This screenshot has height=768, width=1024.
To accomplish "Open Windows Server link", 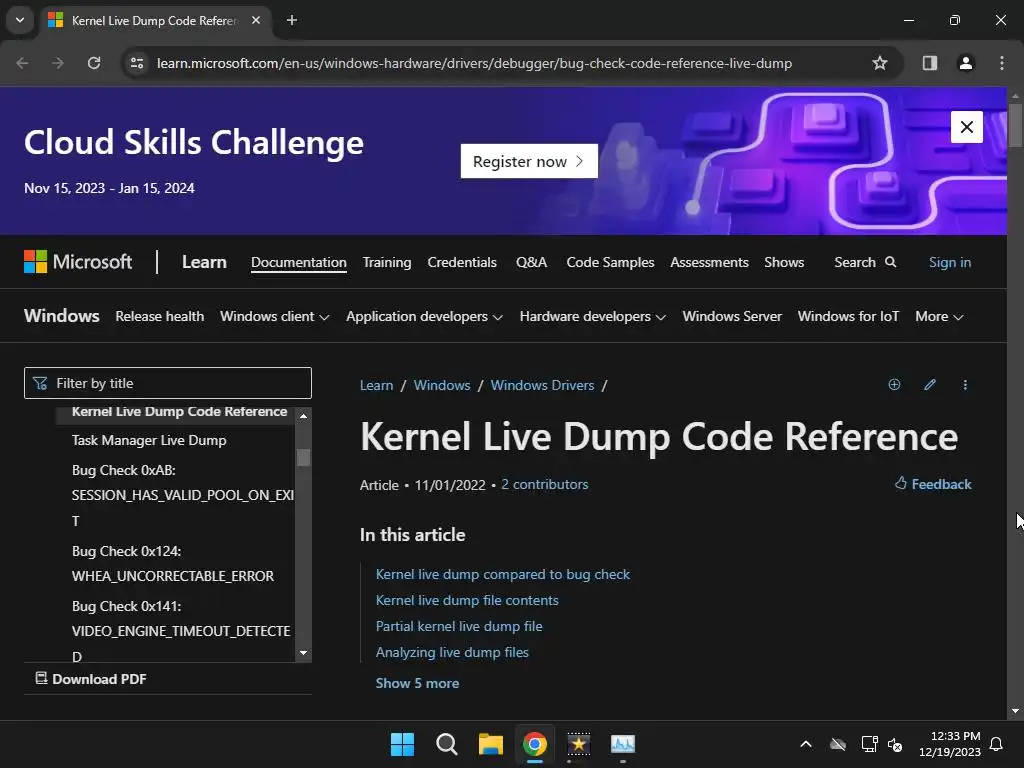I will 731,316.
